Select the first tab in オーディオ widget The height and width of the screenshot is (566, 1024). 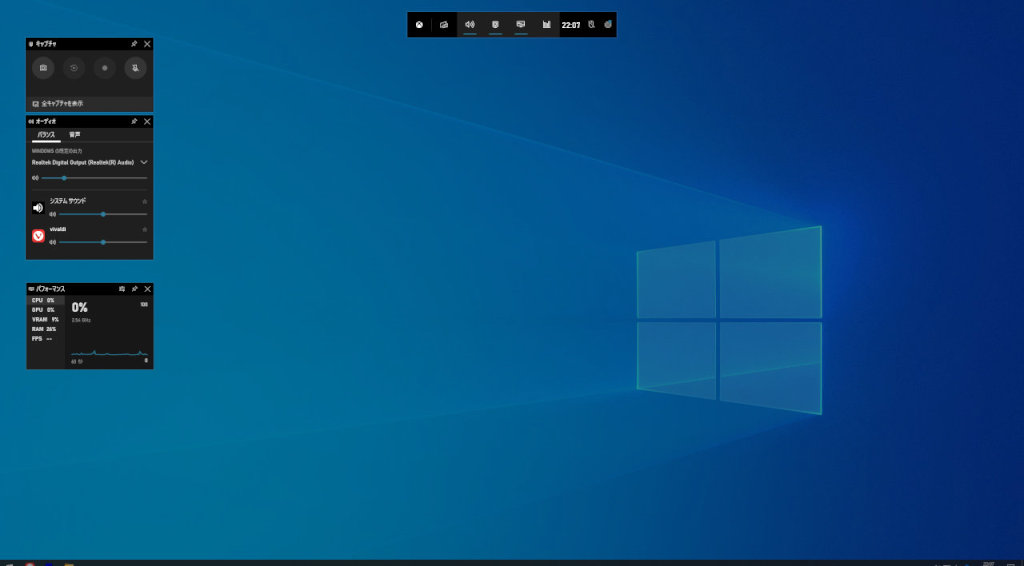click(46, 135)
